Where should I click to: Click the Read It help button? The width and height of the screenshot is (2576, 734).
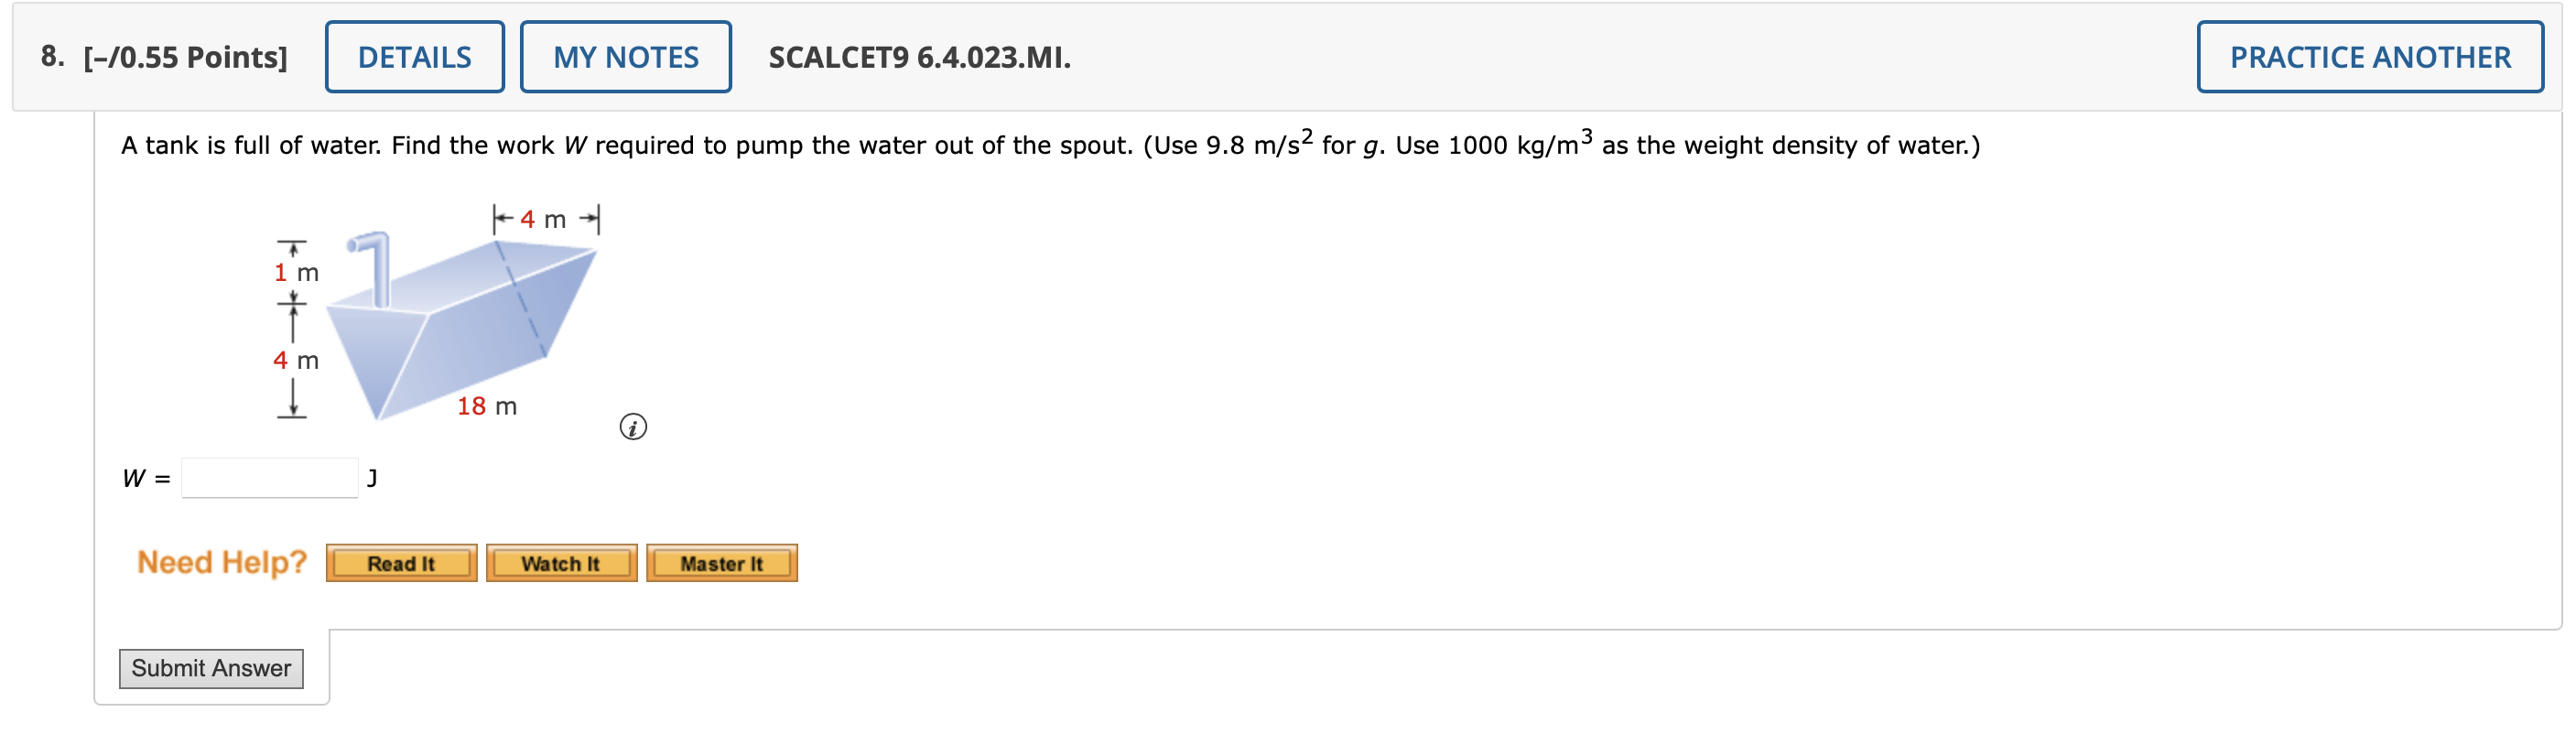pos(401,562)
